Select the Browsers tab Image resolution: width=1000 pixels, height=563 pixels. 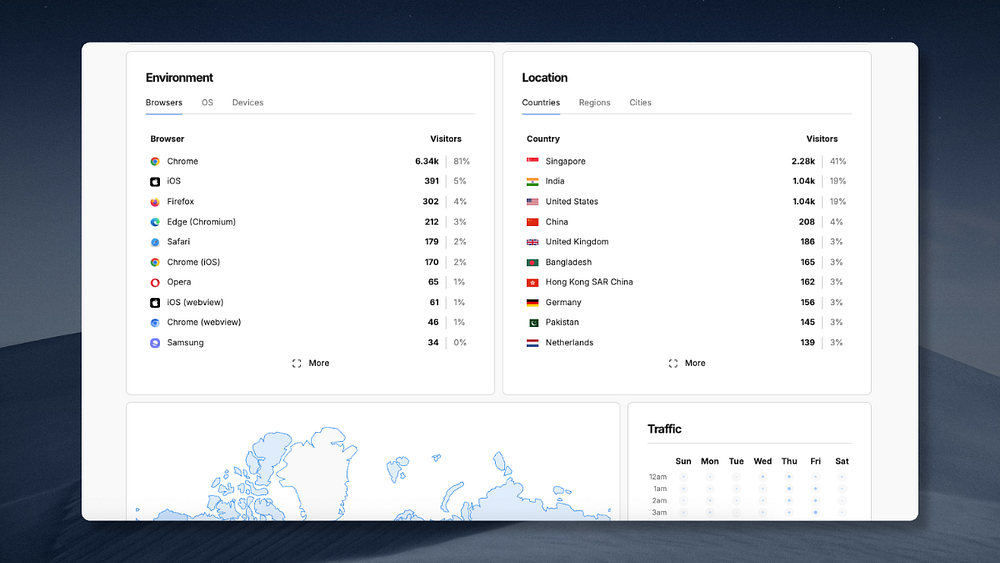point(164,103)
